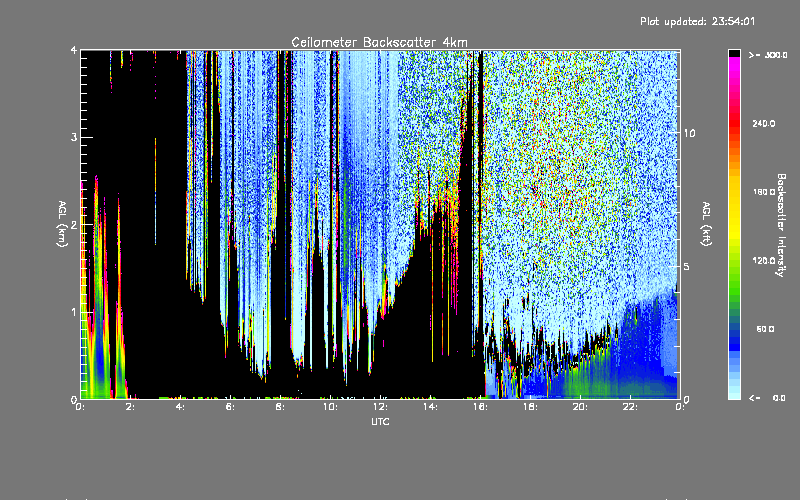Click the 'Plot updated: 23:54:01' timestamp

tap(697, 21)
